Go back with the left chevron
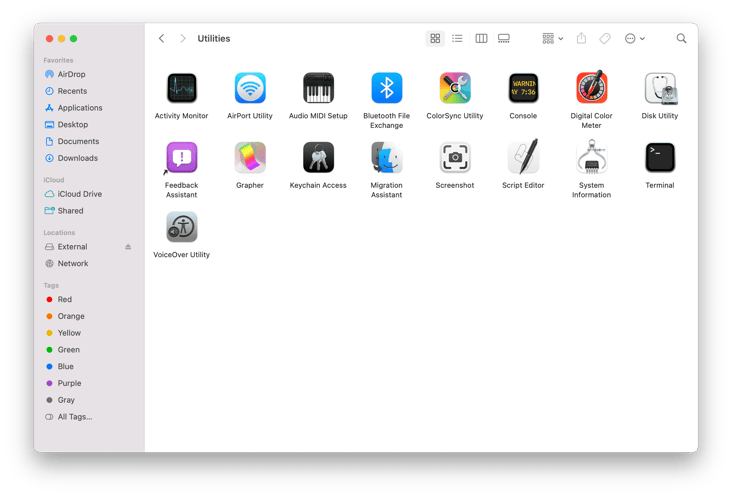The image size is (732, 497). coord(162,38)
